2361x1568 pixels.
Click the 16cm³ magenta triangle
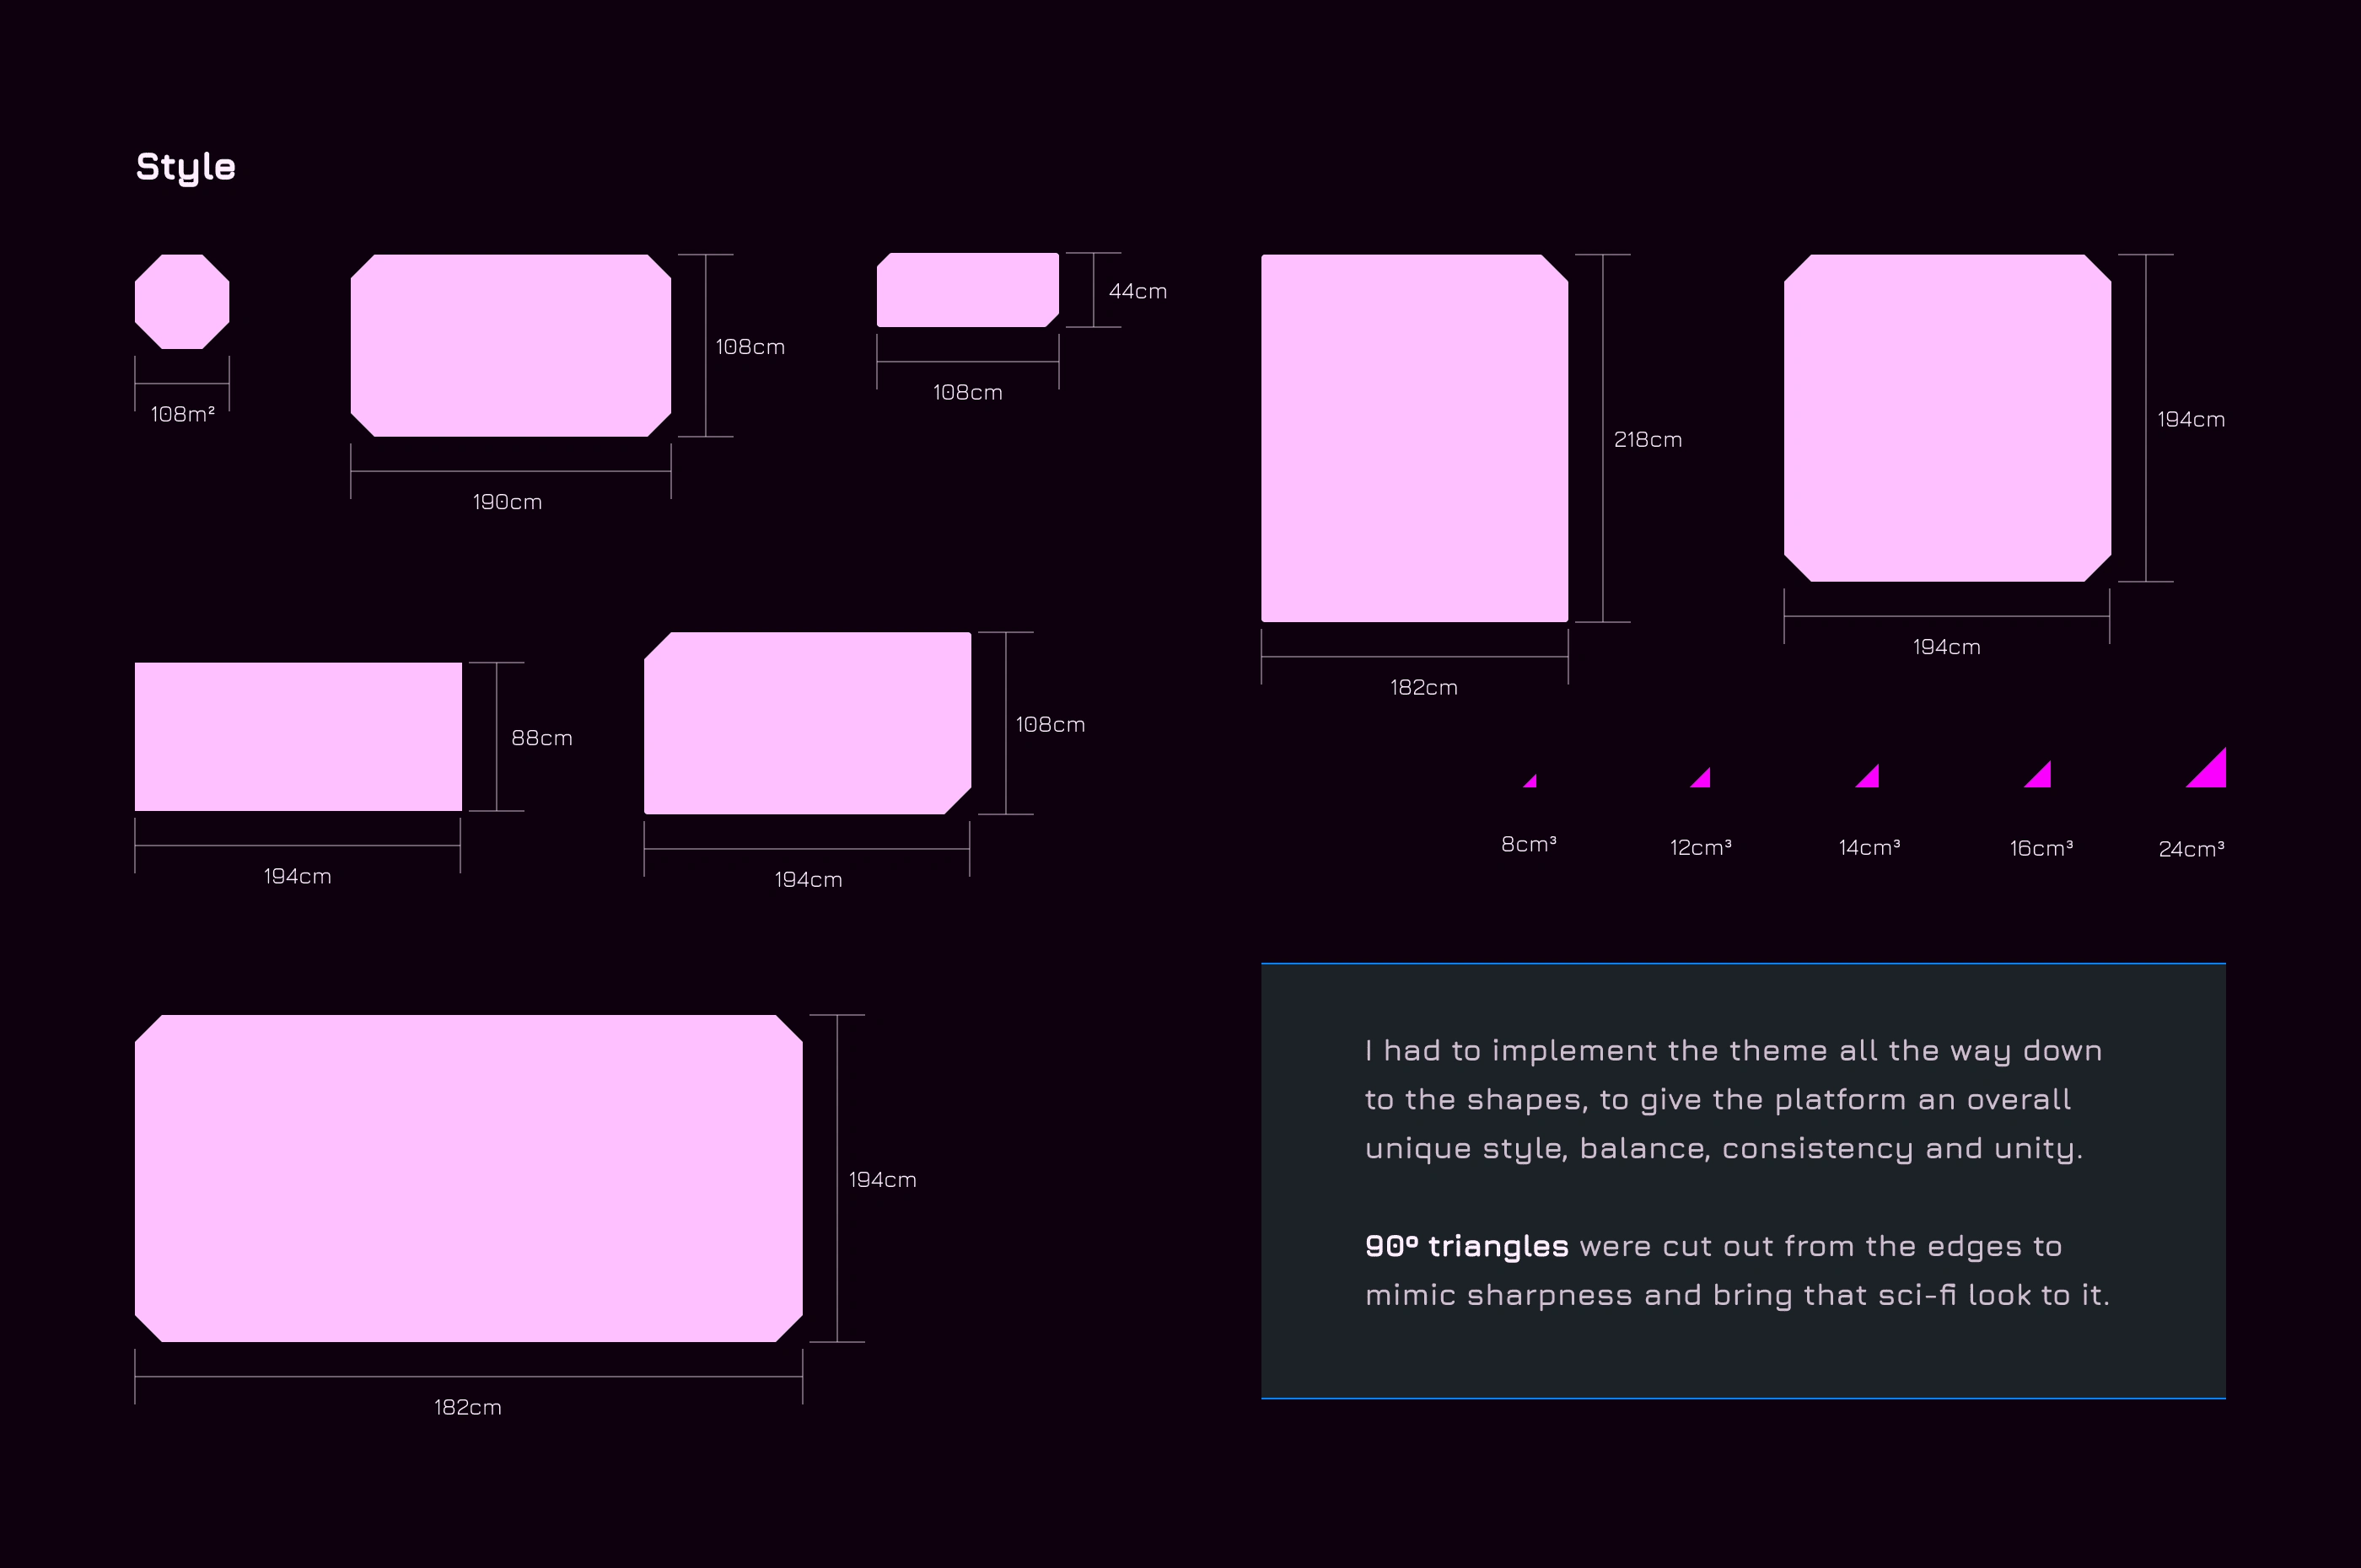click(2041, 777)
